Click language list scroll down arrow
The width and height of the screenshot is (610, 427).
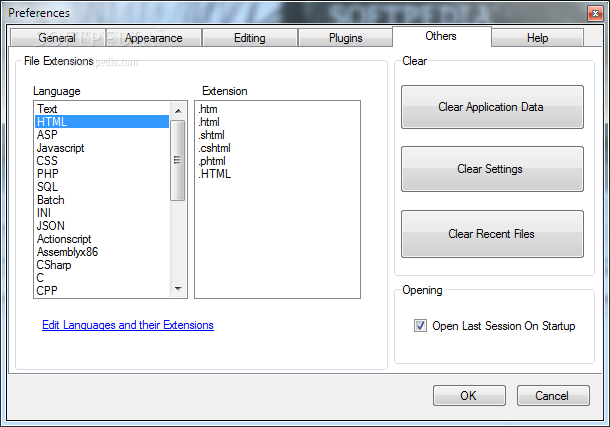click(178, 289)
